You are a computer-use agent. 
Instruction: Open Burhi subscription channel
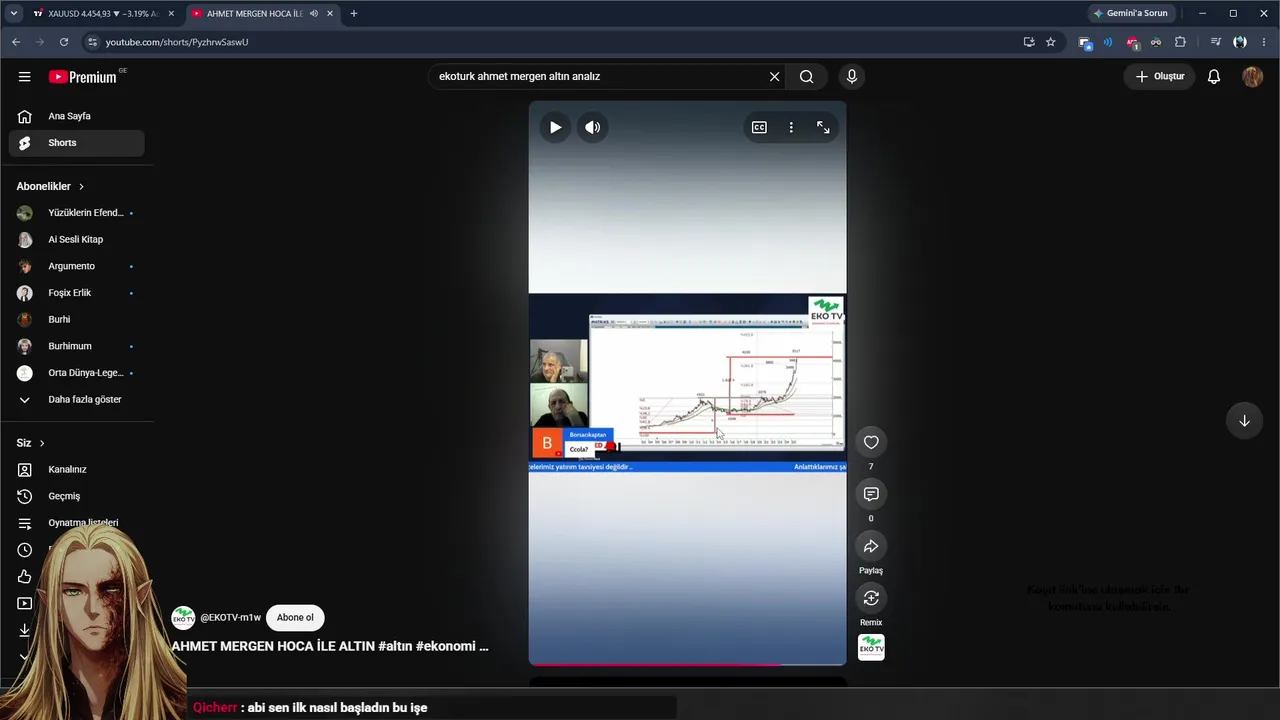[76, 320]
